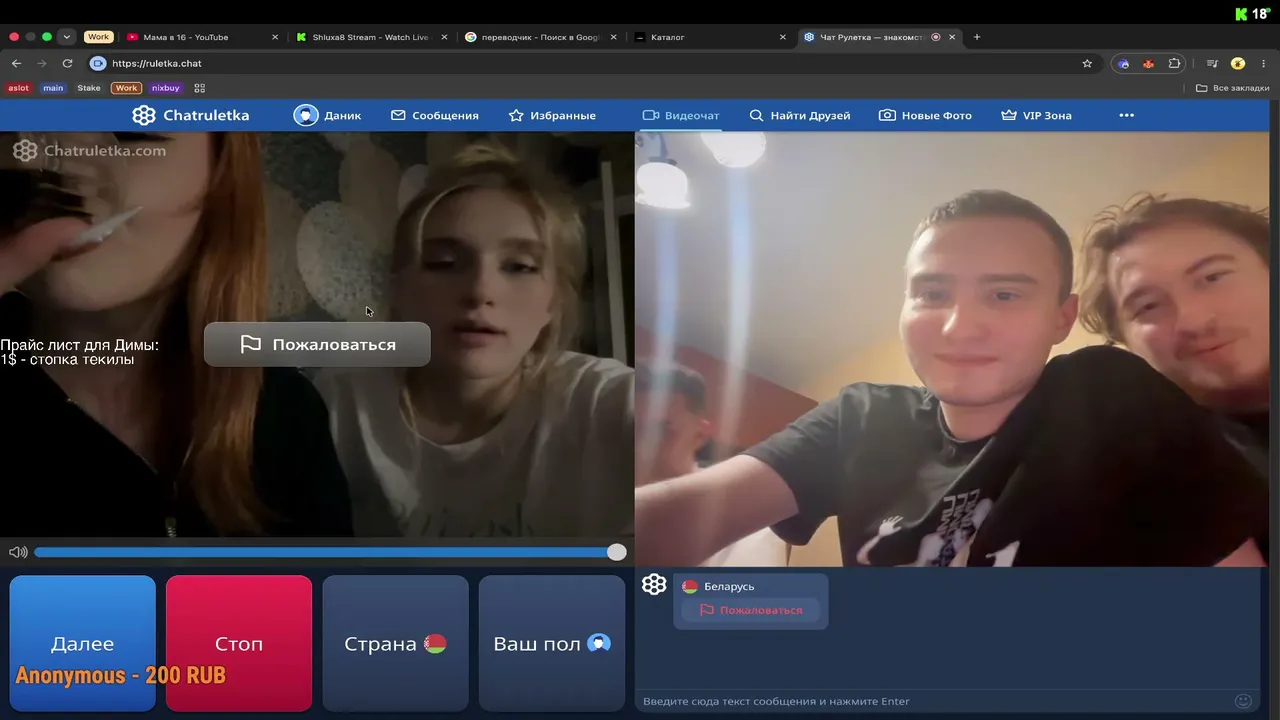Image resolution: width=1280 pixels, height=720 pixels.
Task: Go to Избранные favorites
Action: coord(552,115)
